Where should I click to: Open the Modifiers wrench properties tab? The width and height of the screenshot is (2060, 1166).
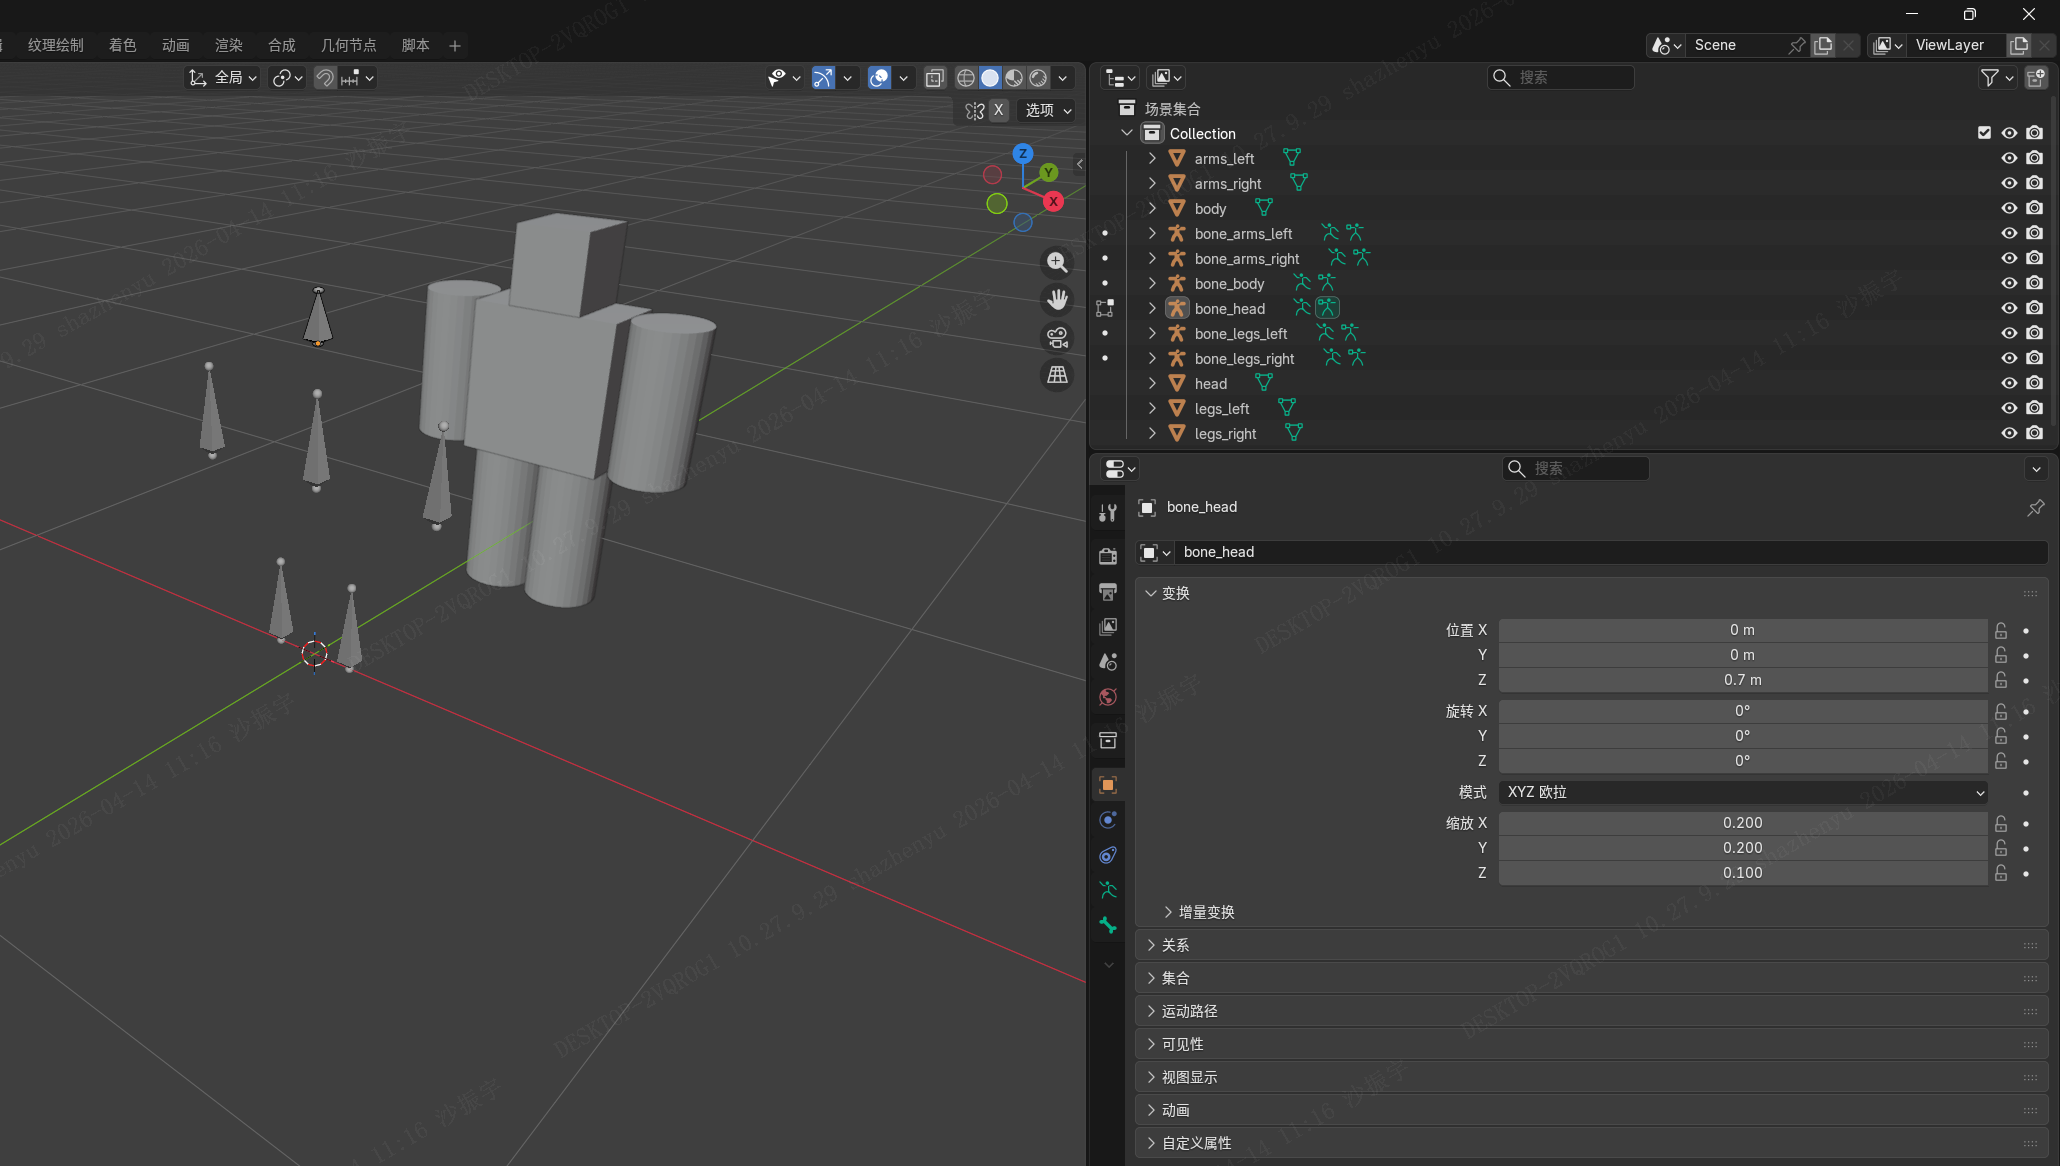(1108, 513)
